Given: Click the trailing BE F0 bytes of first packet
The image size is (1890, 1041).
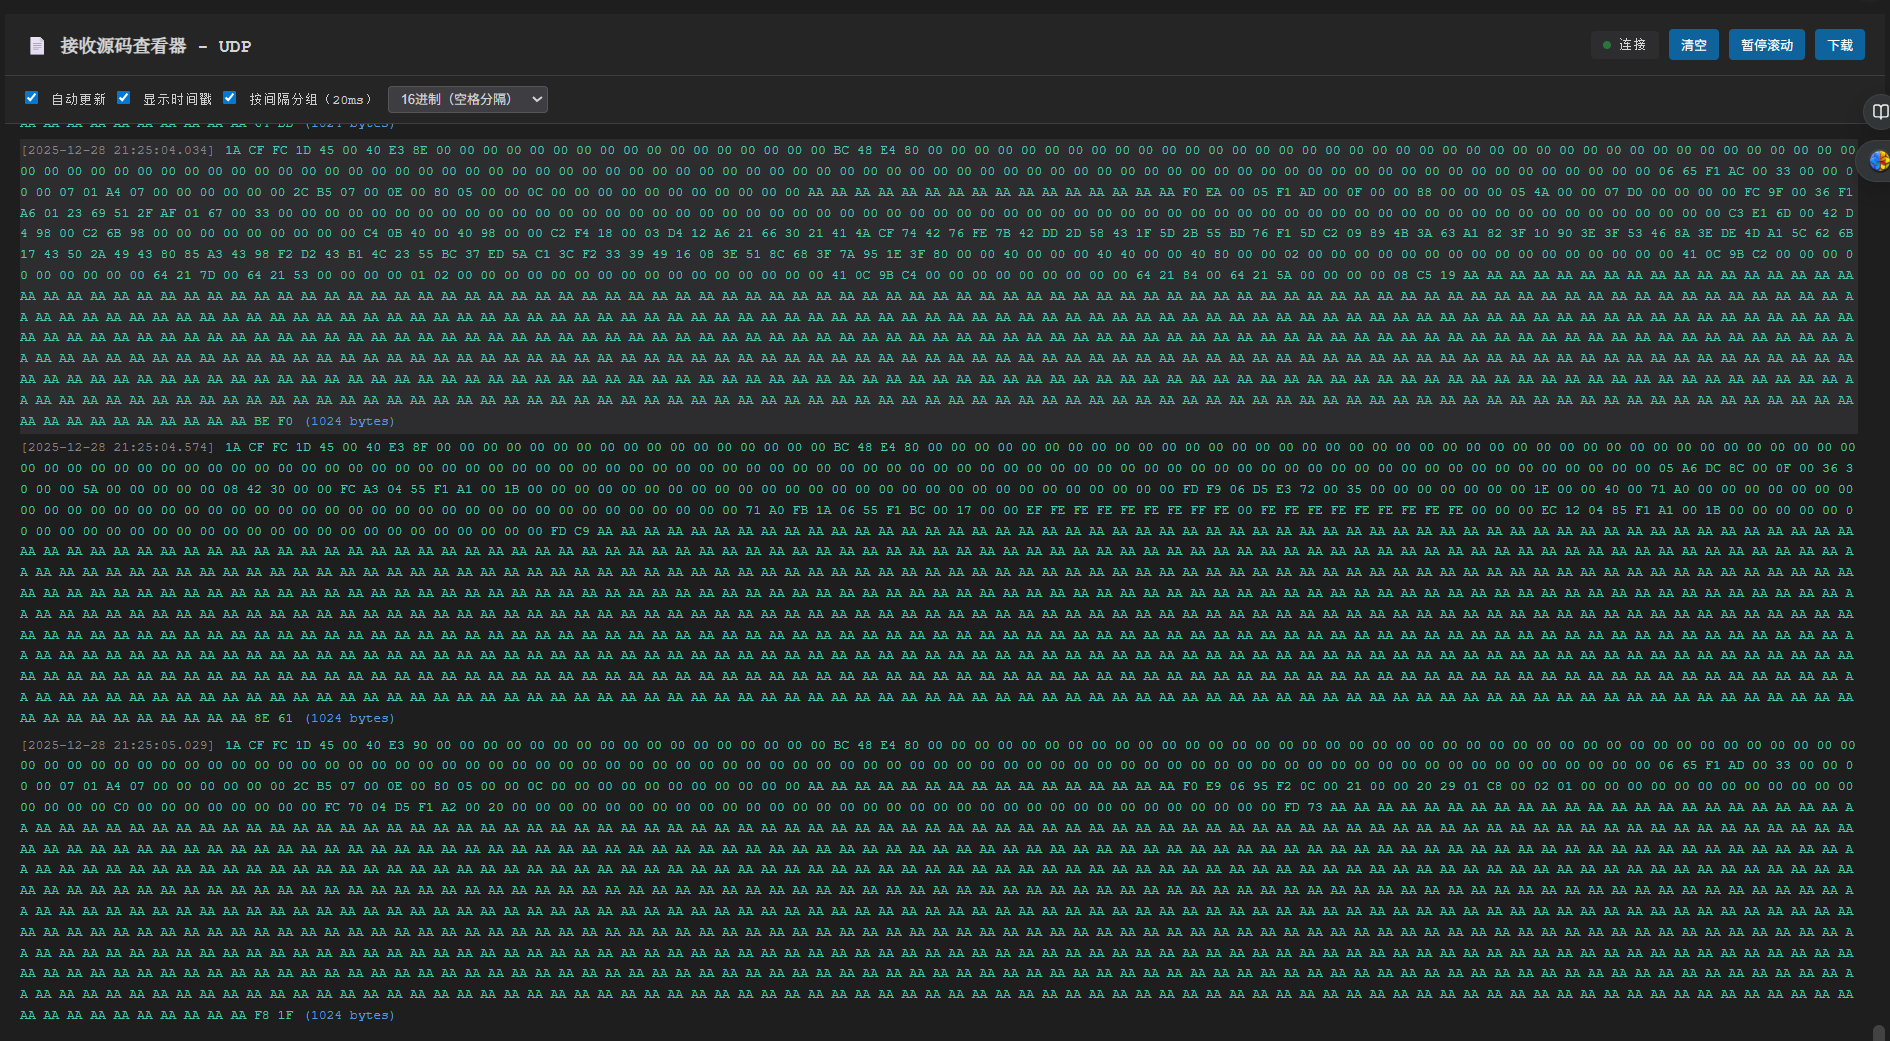Looking at the screenshot, I should click(273, 421).
